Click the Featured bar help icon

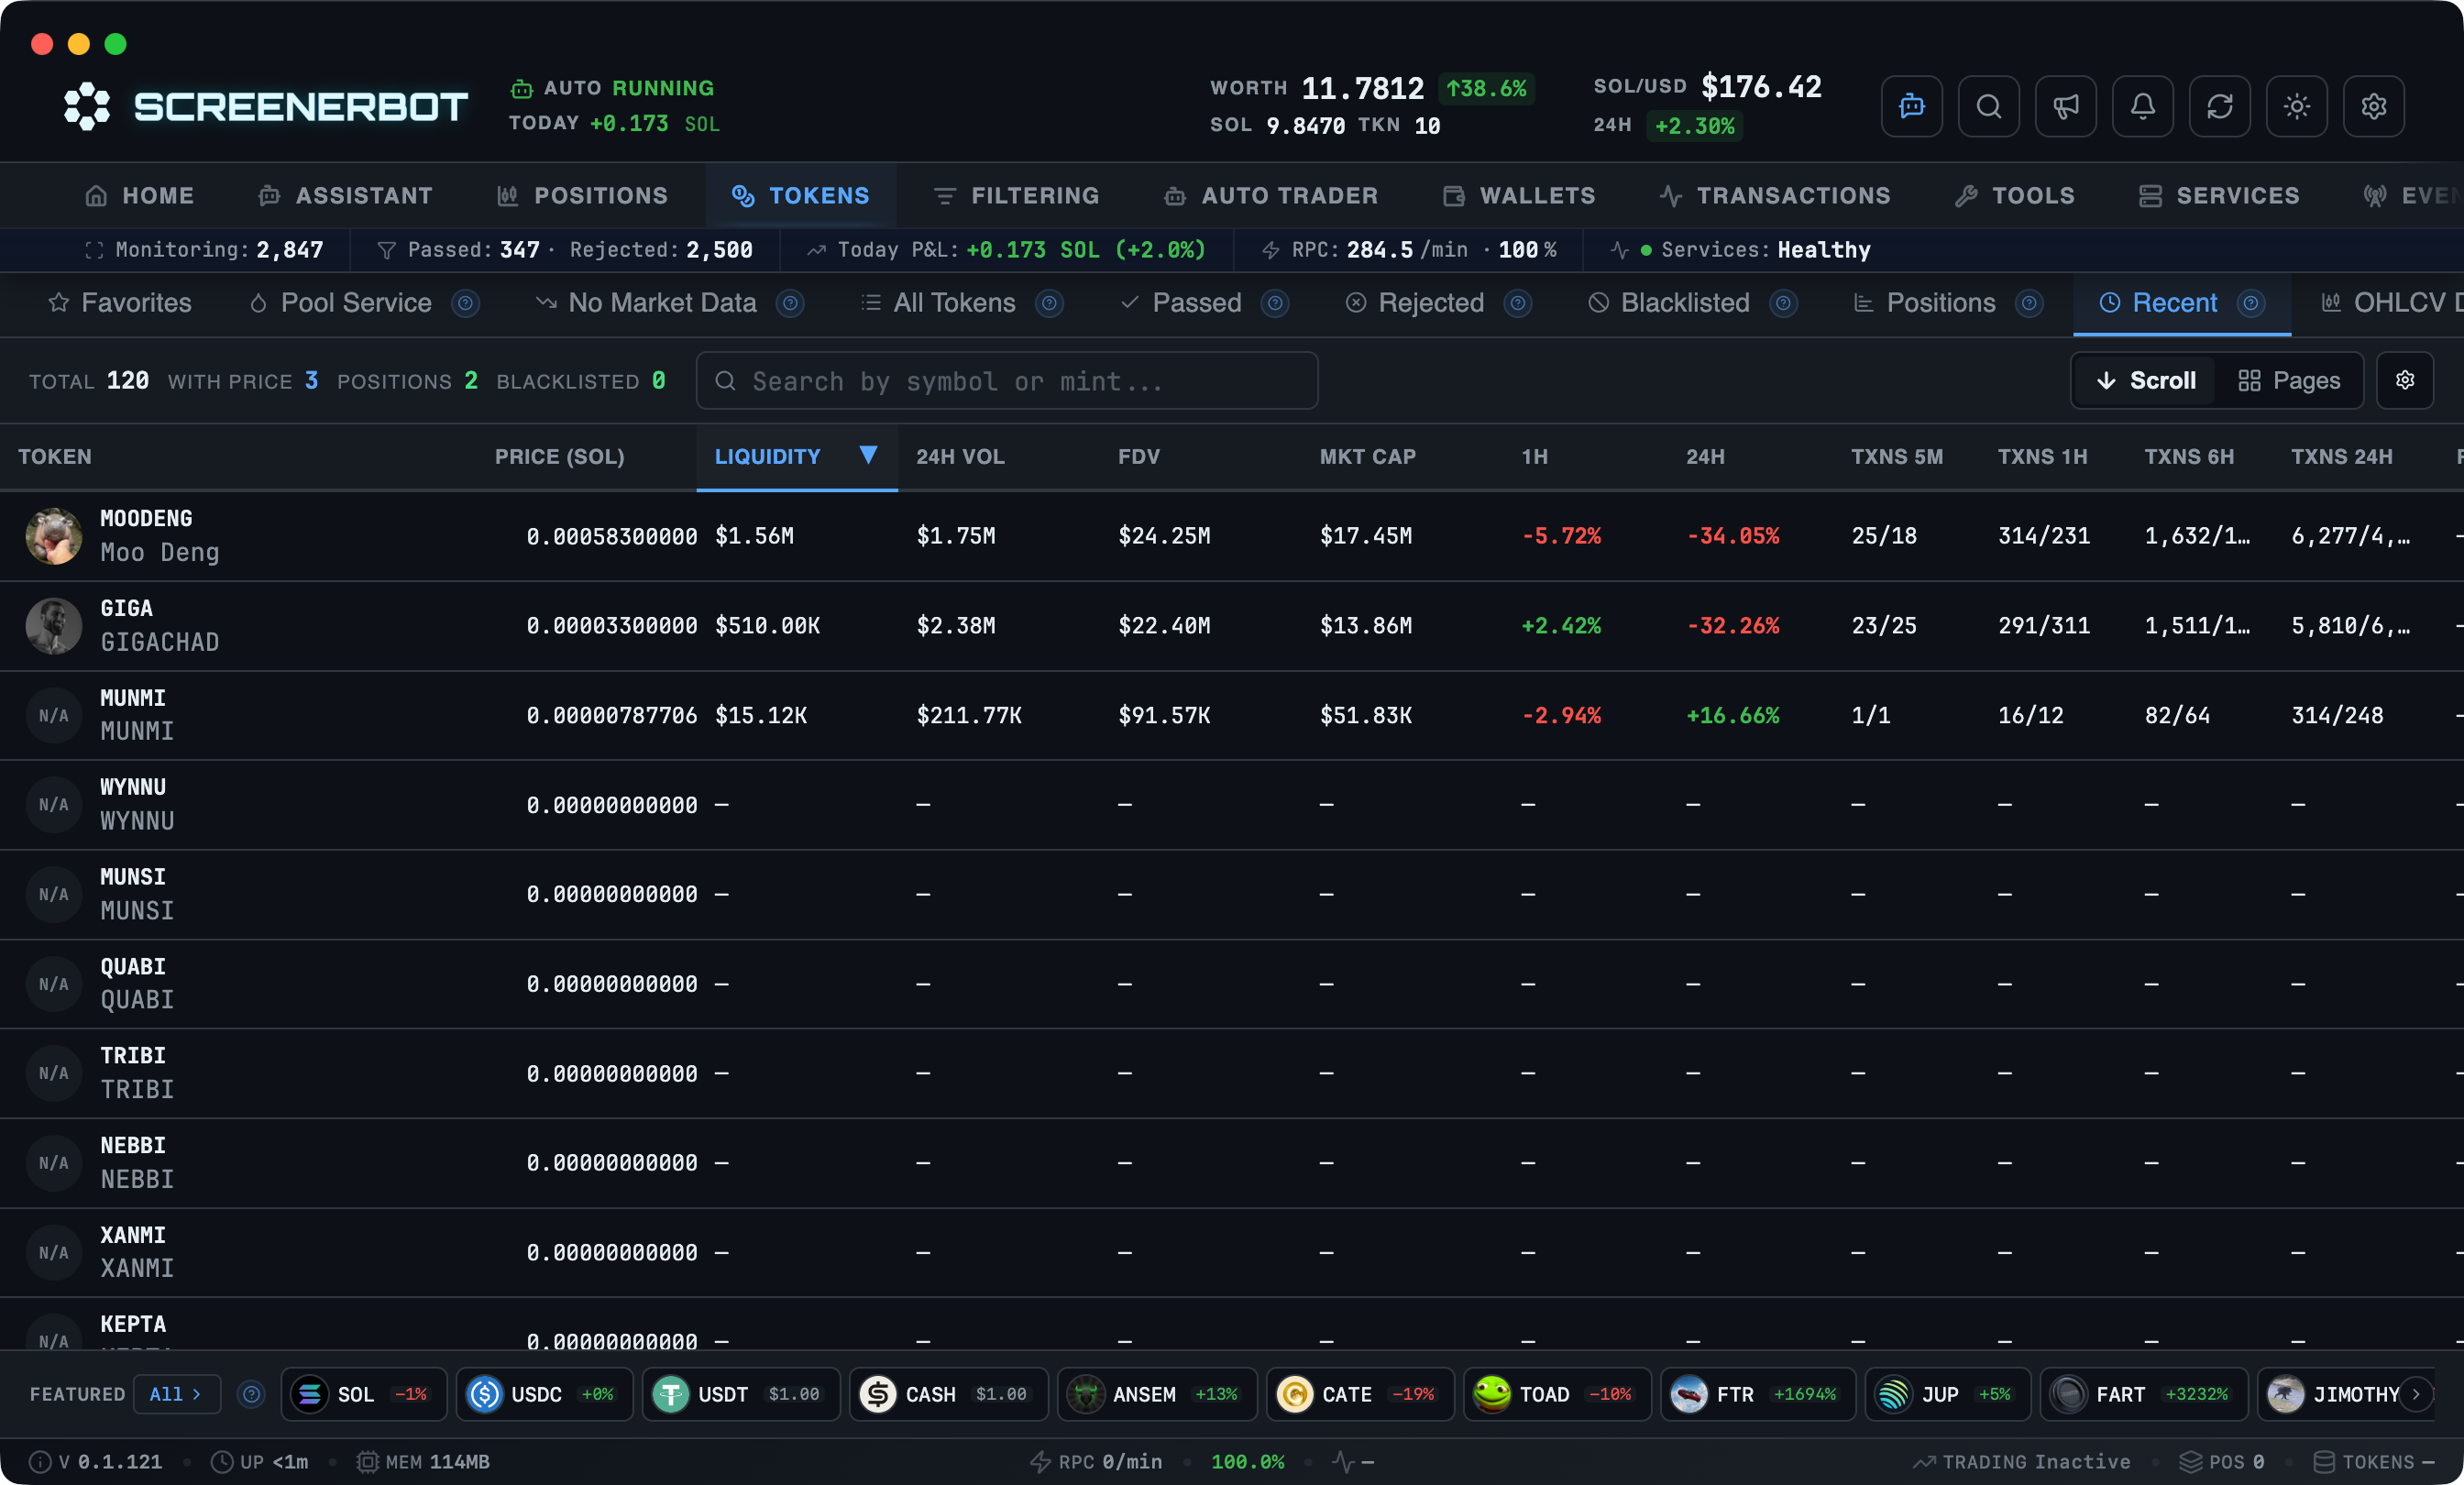251,1394
